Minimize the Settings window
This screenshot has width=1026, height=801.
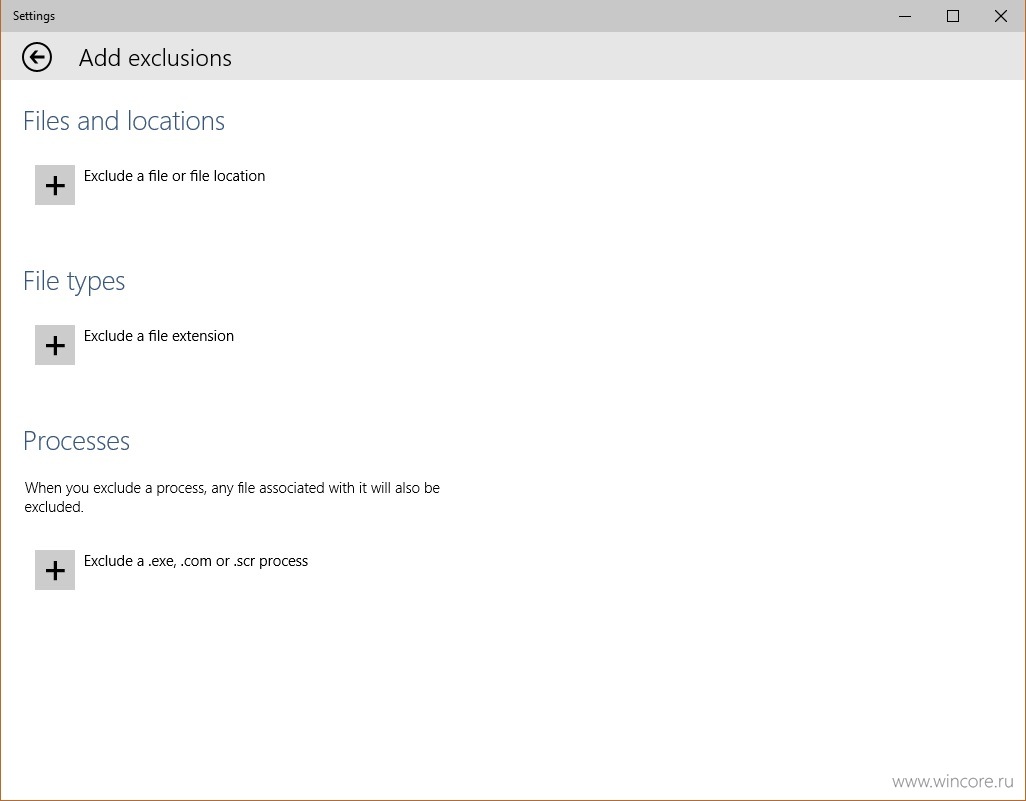tap(905, 16)
